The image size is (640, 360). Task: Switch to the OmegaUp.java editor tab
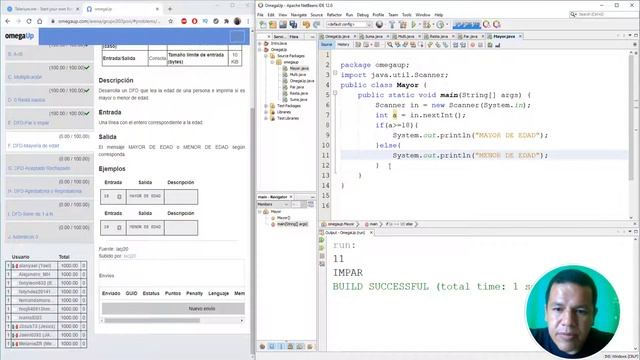pyautogui.click(x=337, y=36)
